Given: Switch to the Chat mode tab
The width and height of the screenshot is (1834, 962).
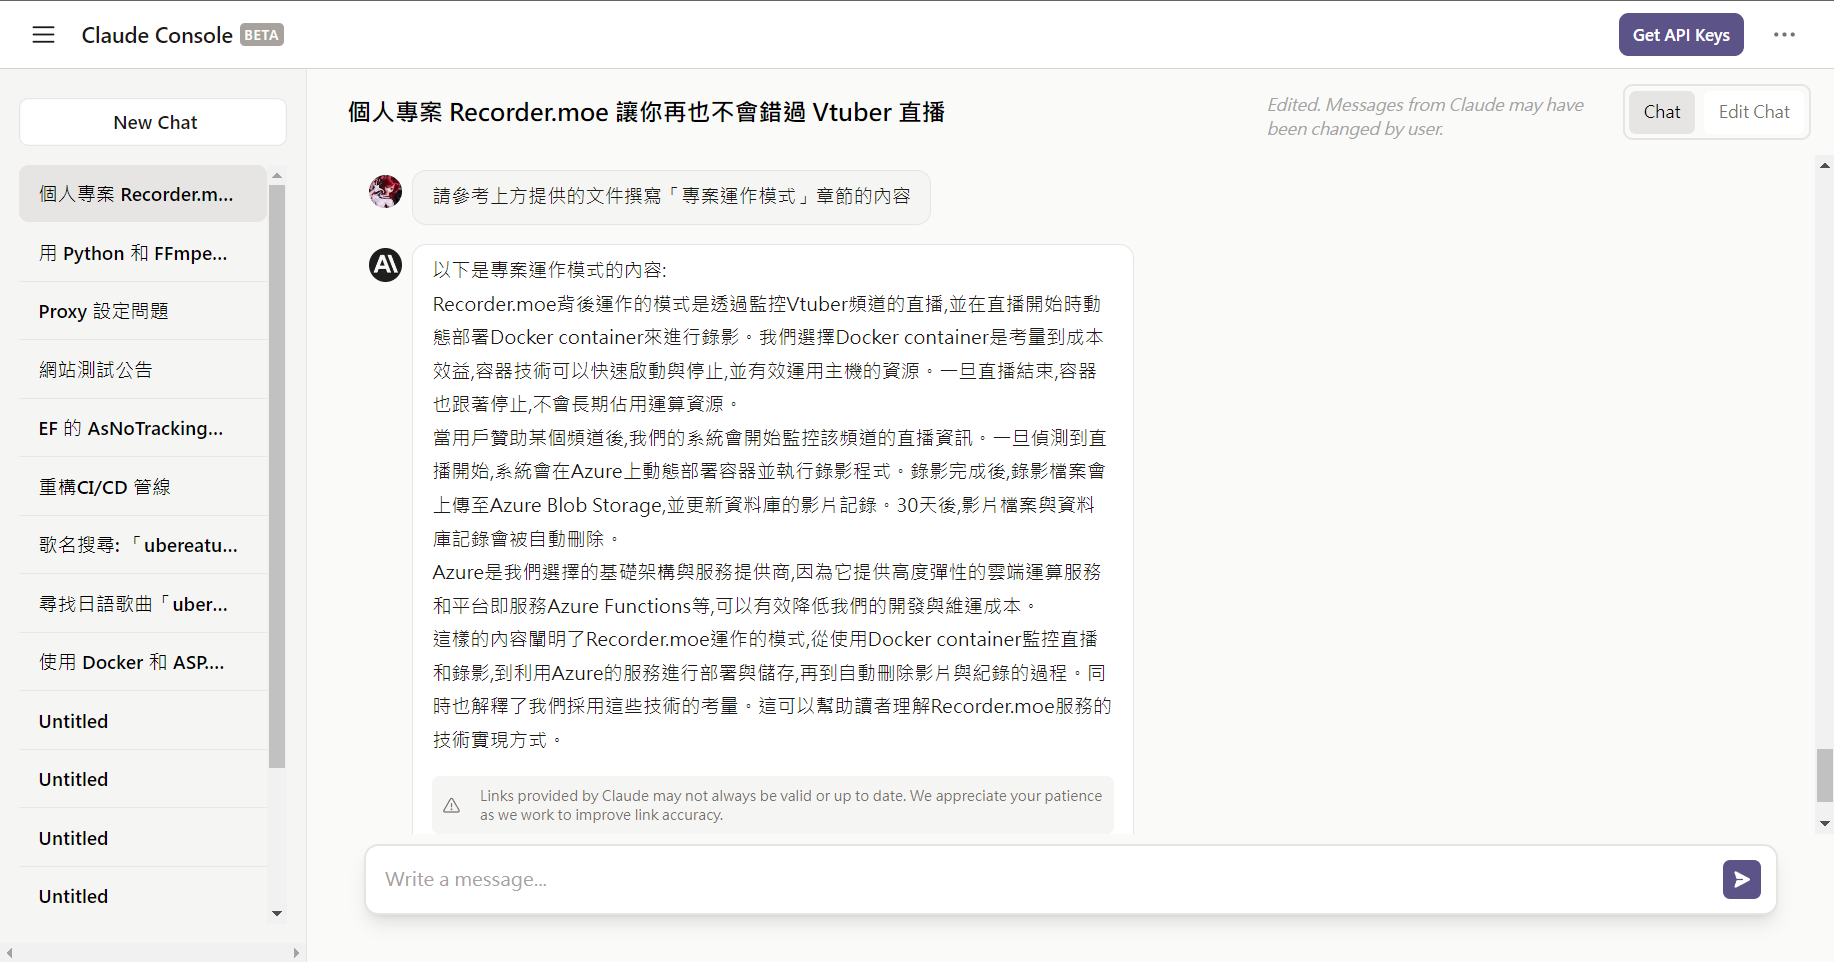Looking at the screenshot, I should [1661, 112].
